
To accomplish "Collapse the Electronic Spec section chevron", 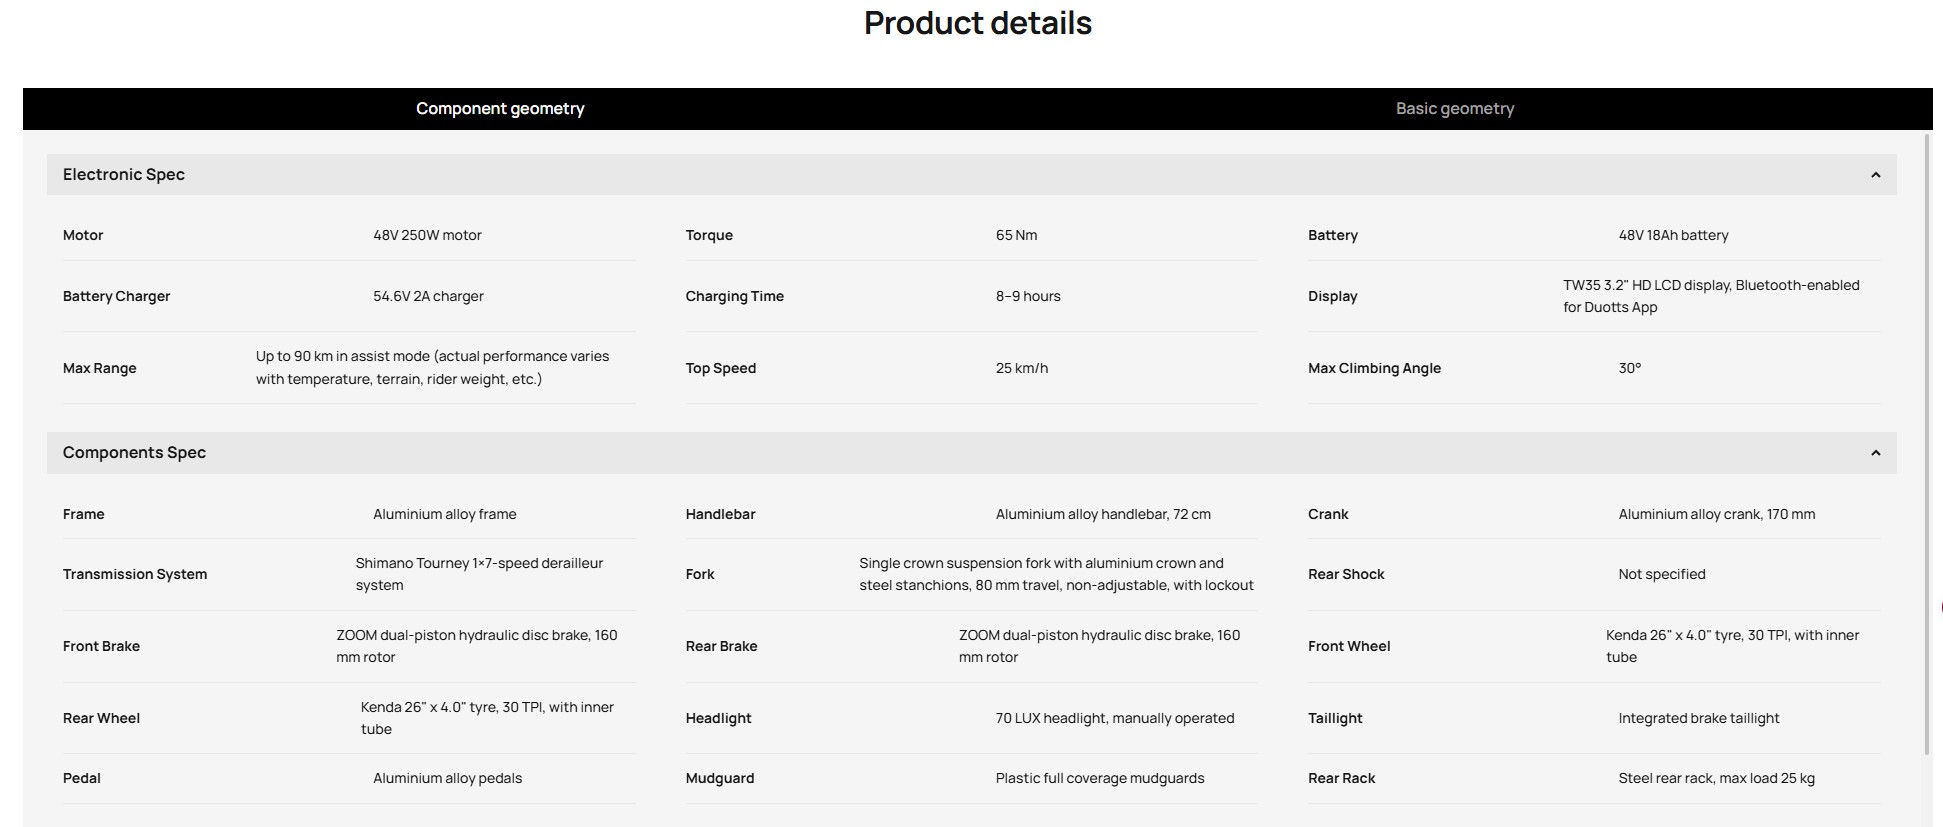I will pyautogui.click(x=1875, y=175).
